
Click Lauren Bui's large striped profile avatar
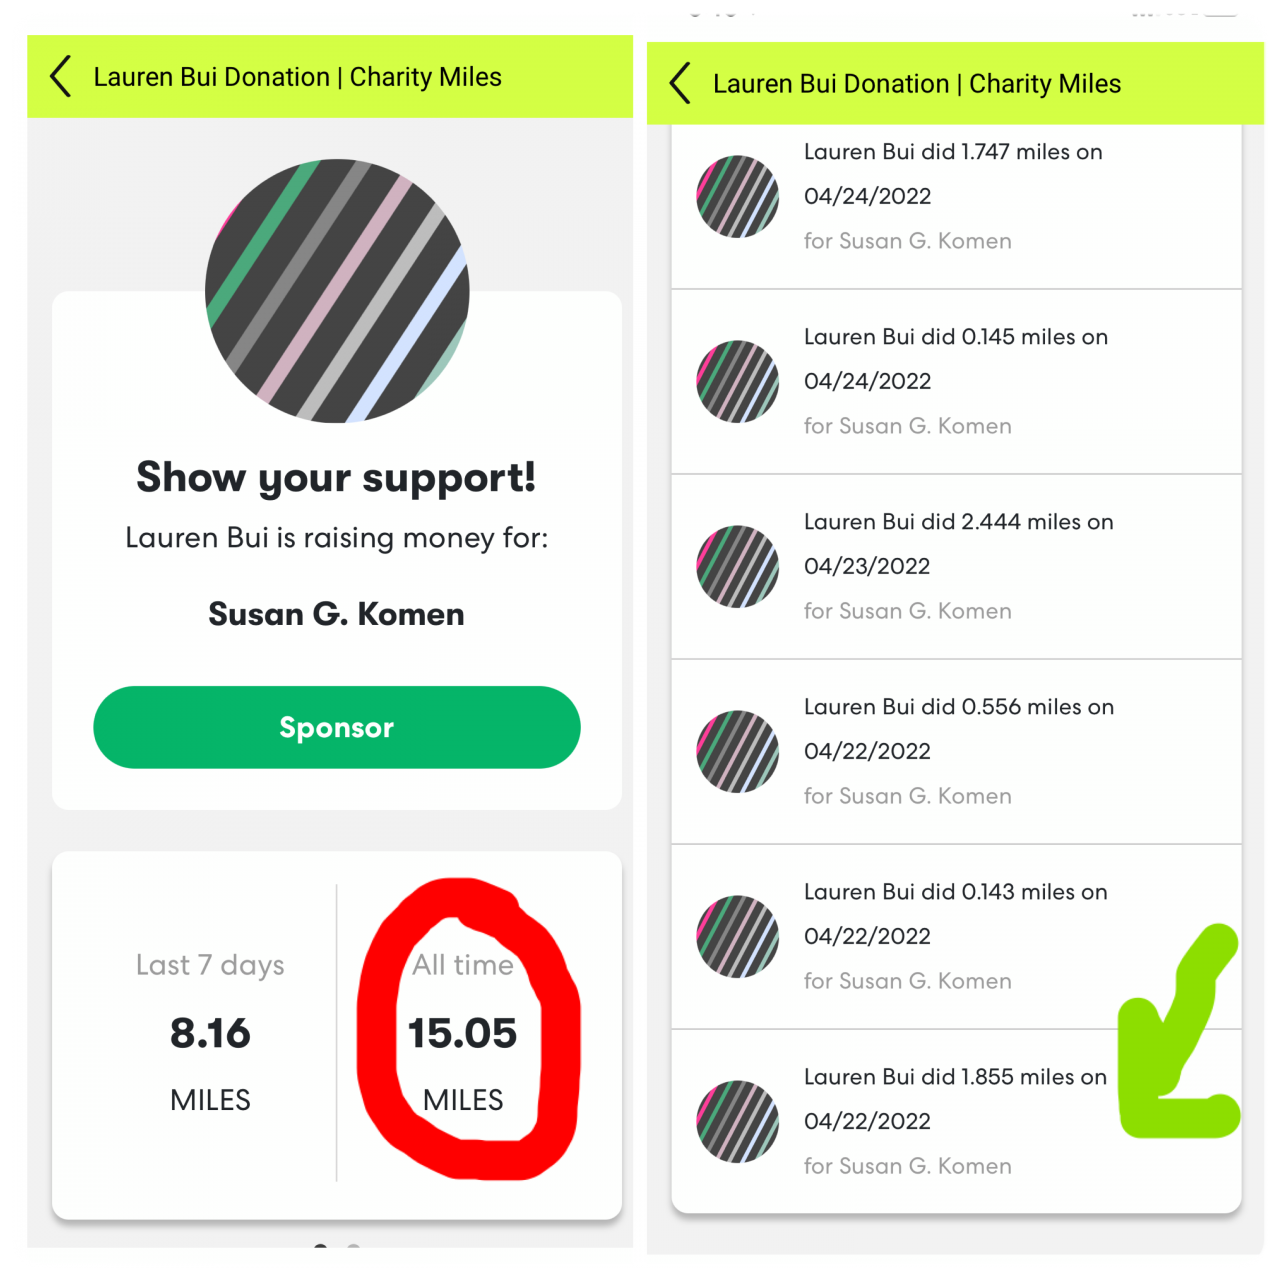337,291
